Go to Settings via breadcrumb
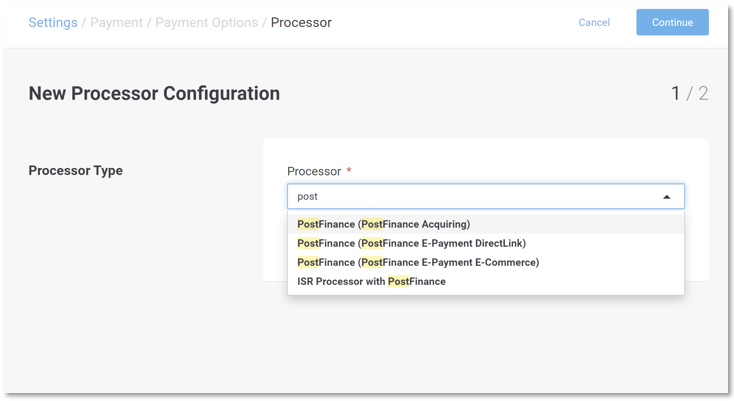Image resolution: width=734 pixels, height=401 pixels. tap(53, 22)
